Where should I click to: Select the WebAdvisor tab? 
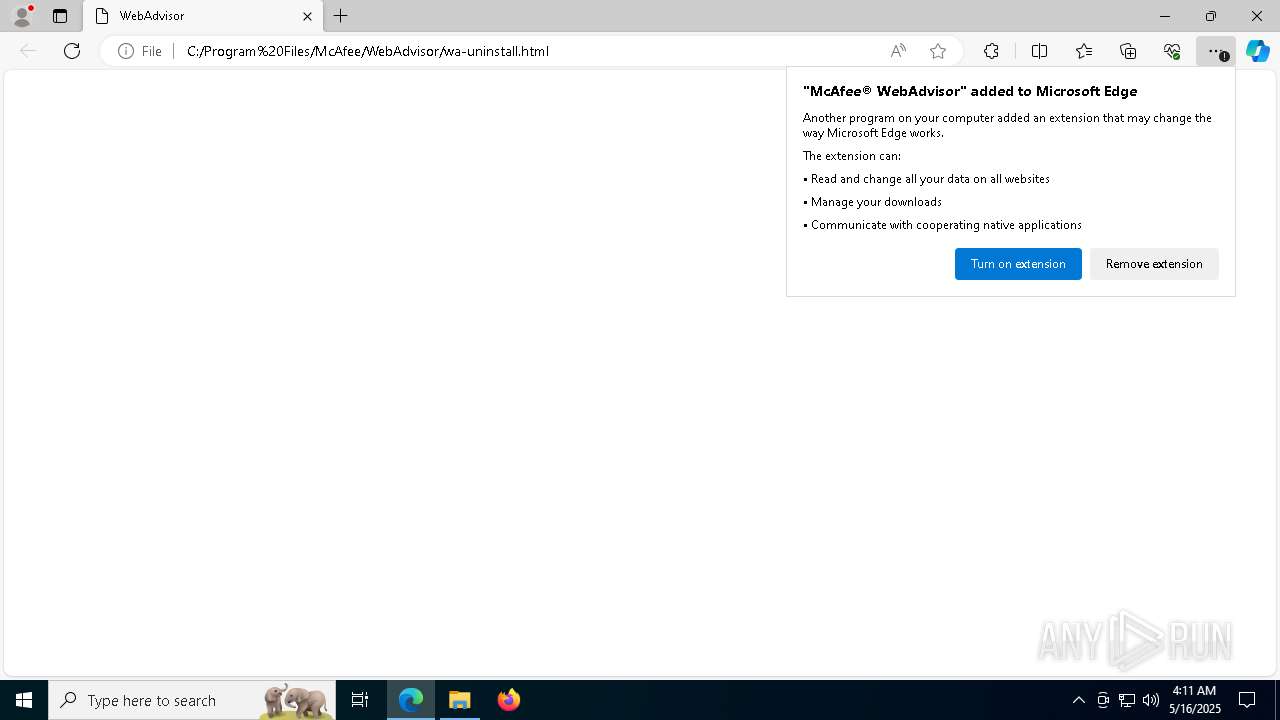(203, 16)
